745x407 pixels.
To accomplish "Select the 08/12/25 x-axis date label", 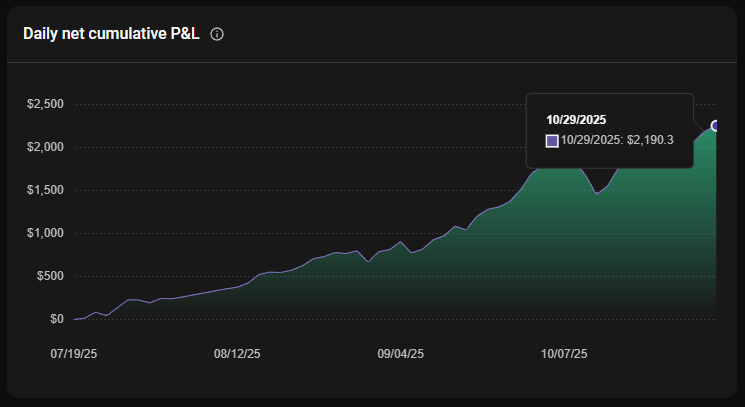I will click(237, 354).
